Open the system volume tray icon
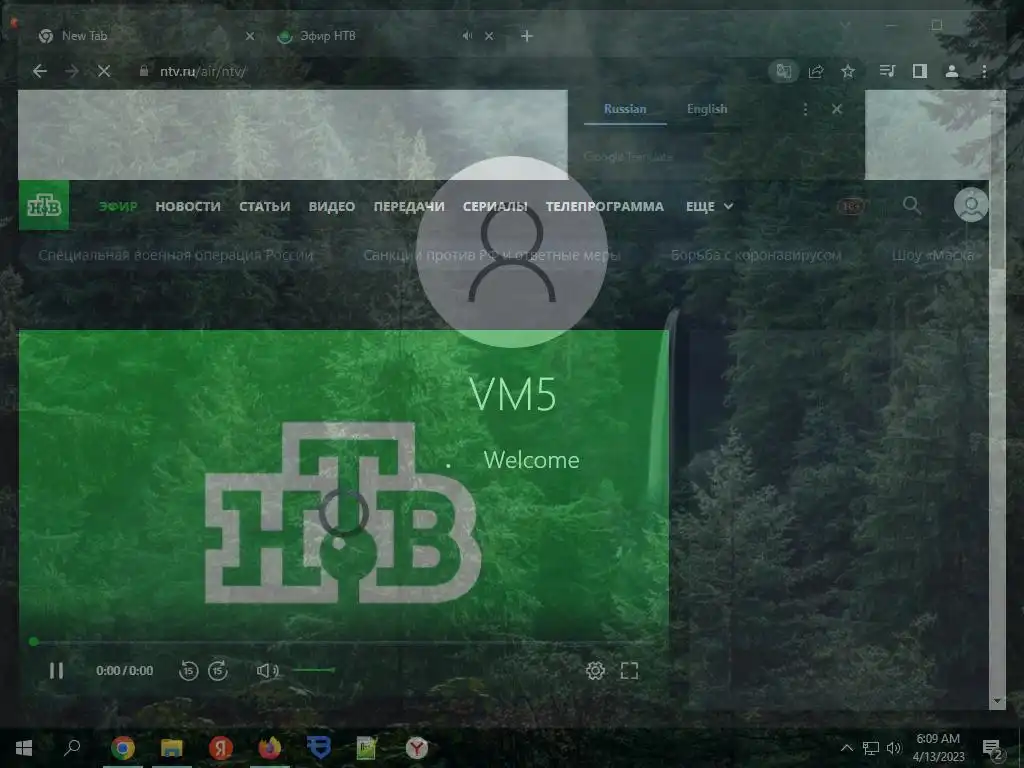 tap(893, 748)
